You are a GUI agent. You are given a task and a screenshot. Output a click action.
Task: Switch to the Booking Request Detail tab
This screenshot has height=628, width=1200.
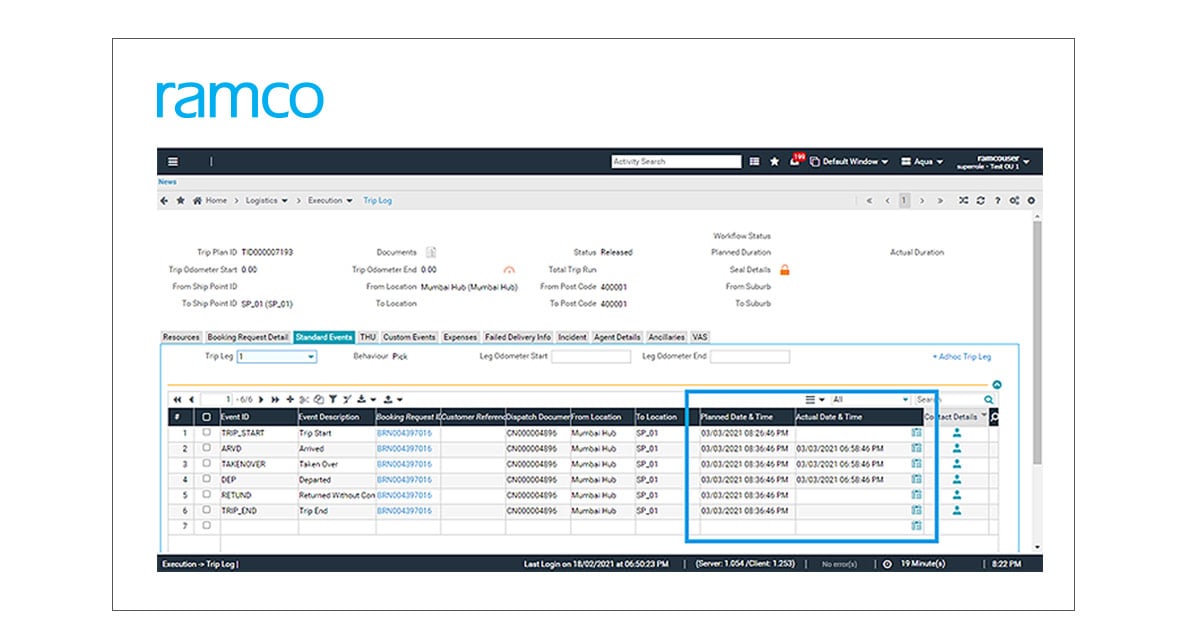pos(248,337)
